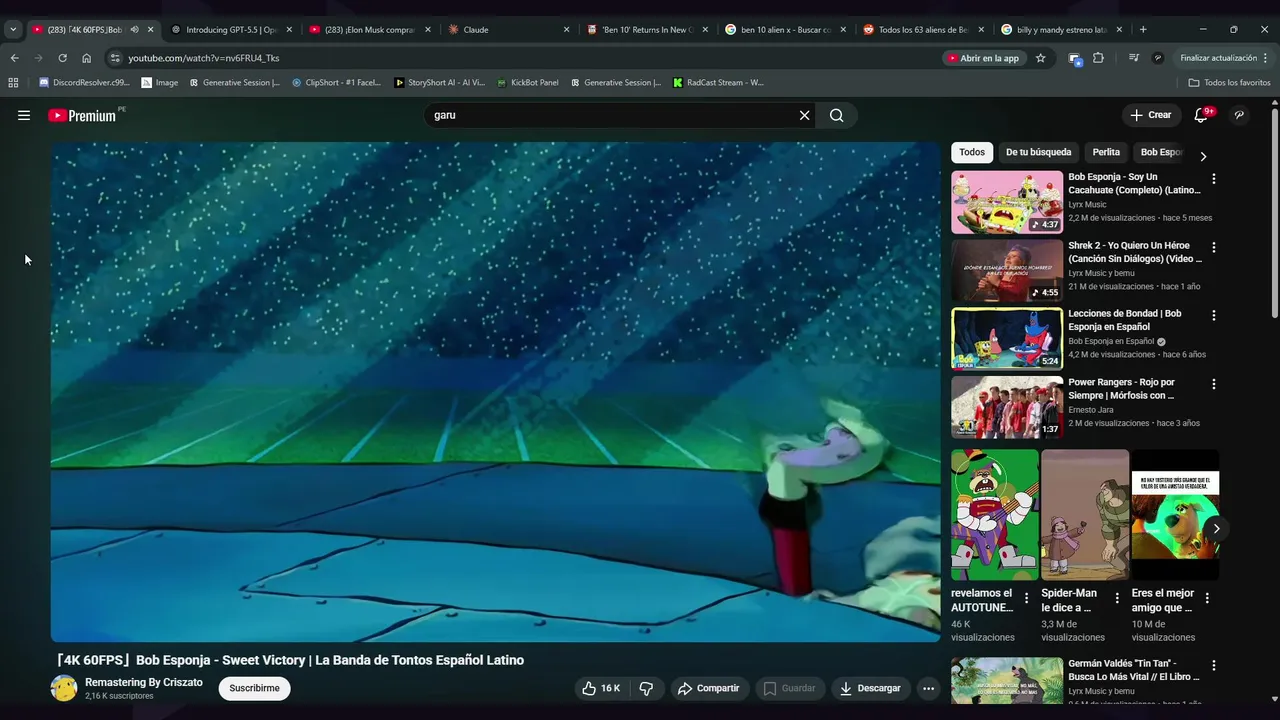Viewport: 1280px width, 720px height.
Task: Select the Bob Espo filter chip
Action: [1162, 152]
